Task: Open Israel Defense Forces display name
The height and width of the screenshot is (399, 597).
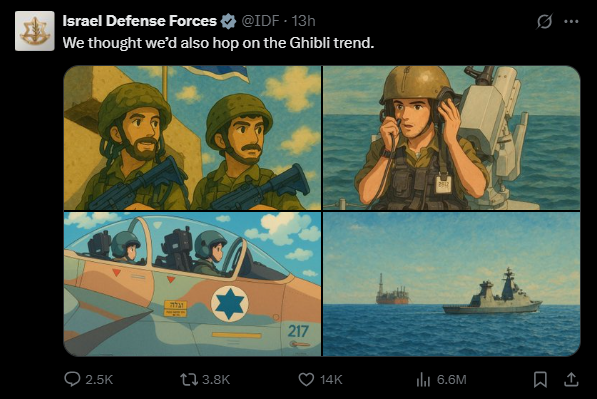Action: click(140, 21)
